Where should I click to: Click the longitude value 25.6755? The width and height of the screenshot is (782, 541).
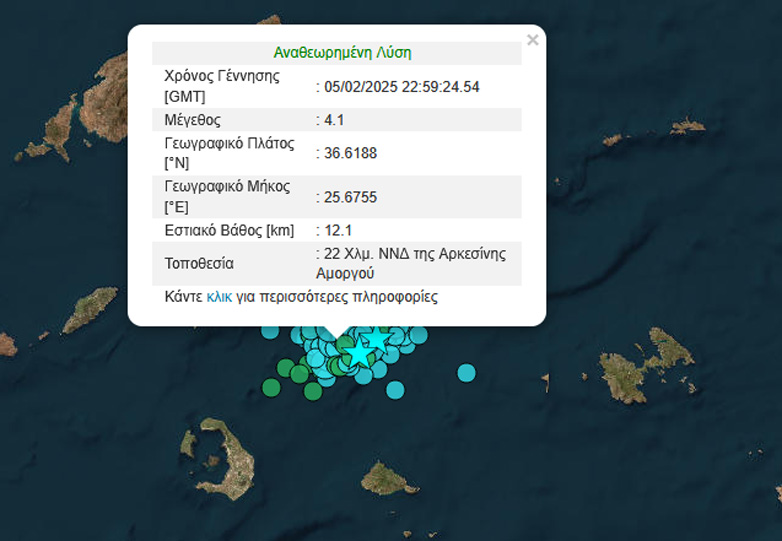click(348, 197)
